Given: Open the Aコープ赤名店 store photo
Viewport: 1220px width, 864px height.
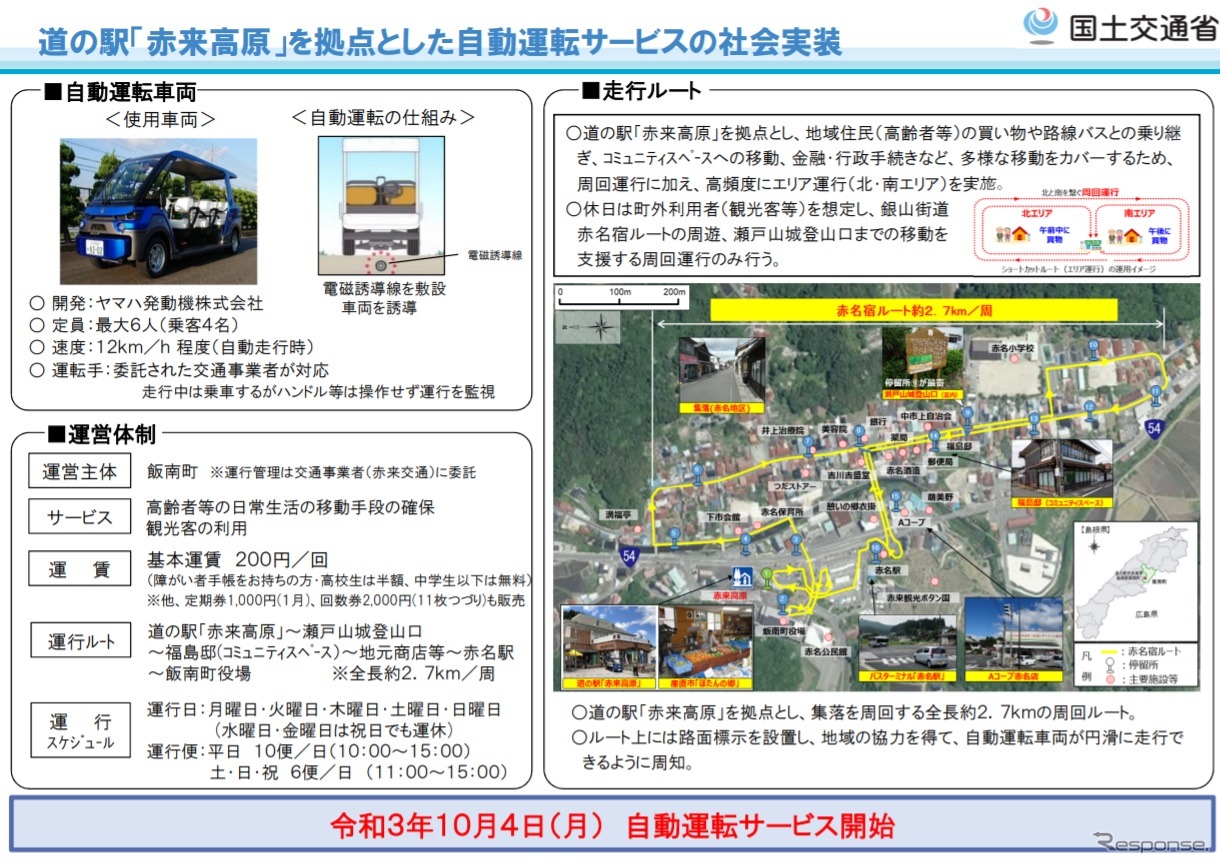Looking at the screenshot, I should point(1013,640).
